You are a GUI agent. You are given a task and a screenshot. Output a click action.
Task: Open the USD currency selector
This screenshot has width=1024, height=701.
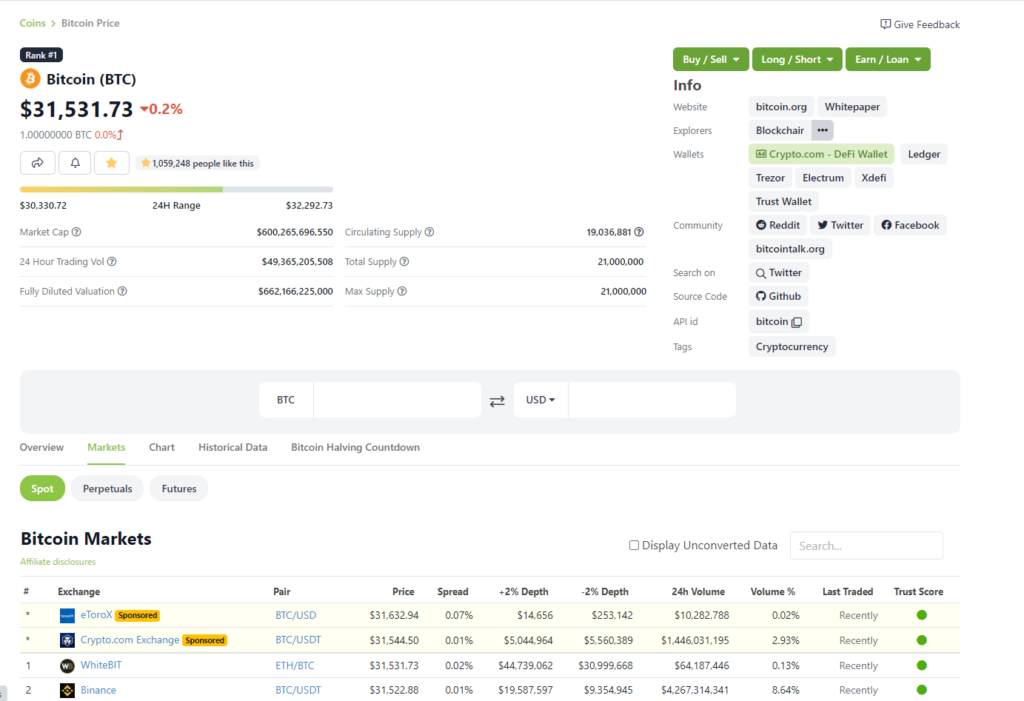[540, 399]
